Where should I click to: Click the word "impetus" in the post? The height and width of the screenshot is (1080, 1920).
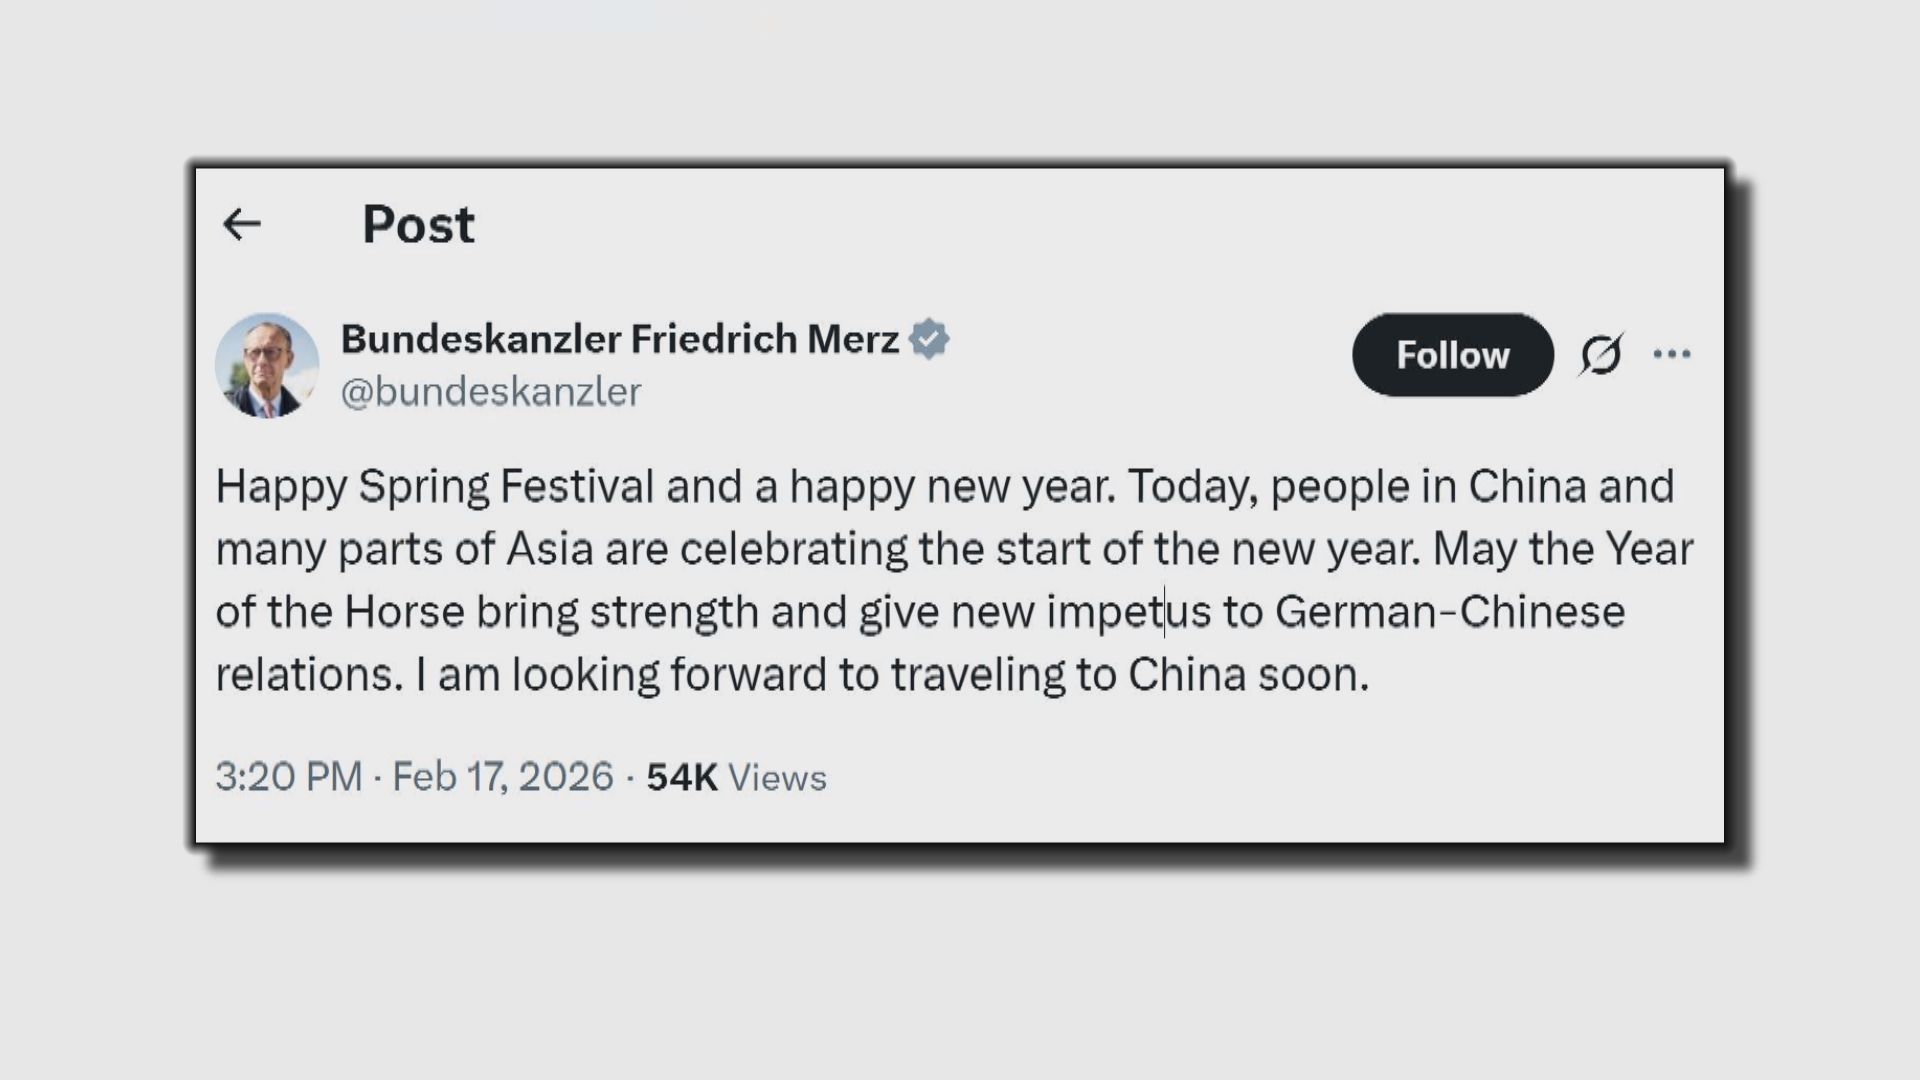pyautogui.click(x=1128, y=612)
